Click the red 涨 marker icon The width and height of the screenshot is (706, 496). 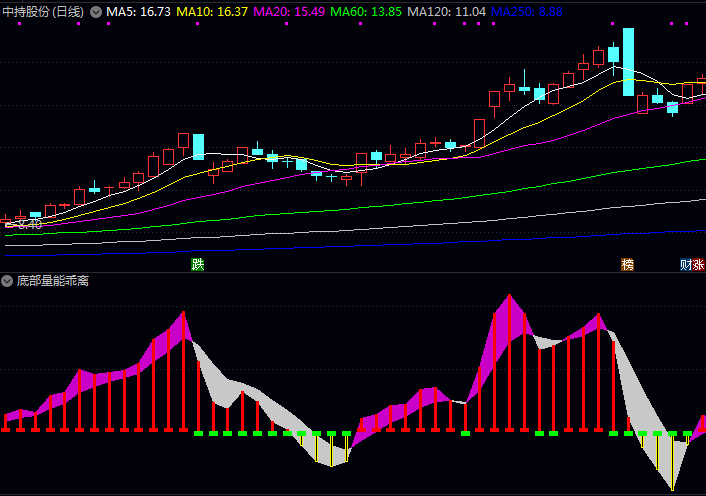click(699, 264)
